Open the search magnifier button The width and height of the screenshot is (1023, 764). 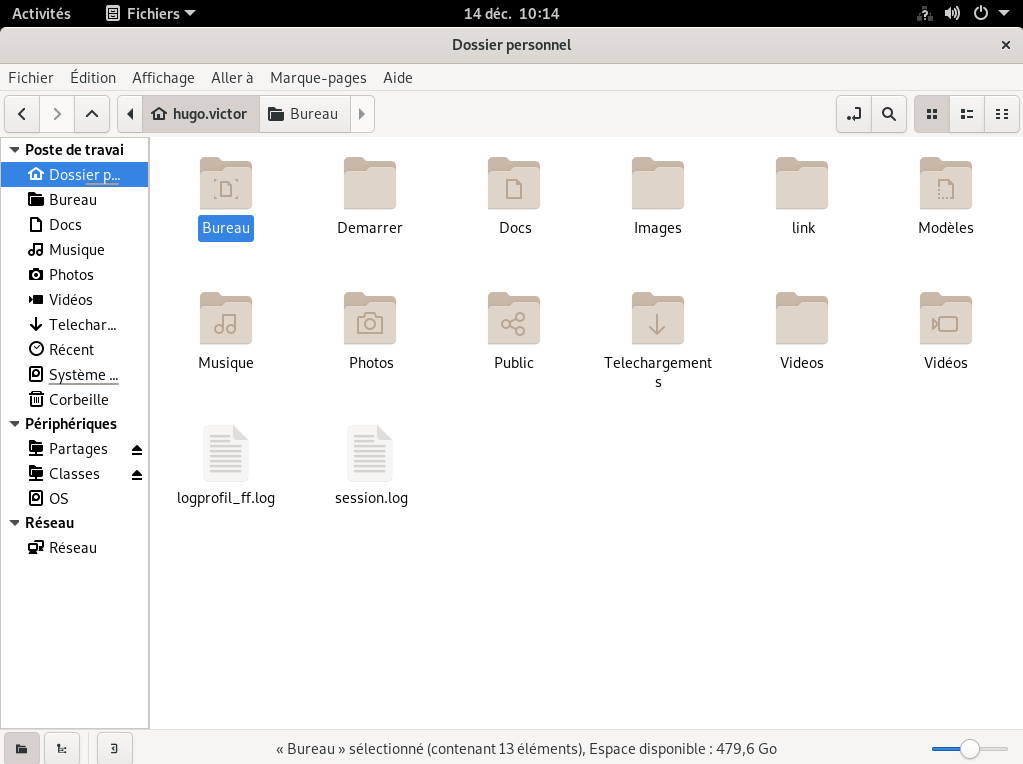889,114
